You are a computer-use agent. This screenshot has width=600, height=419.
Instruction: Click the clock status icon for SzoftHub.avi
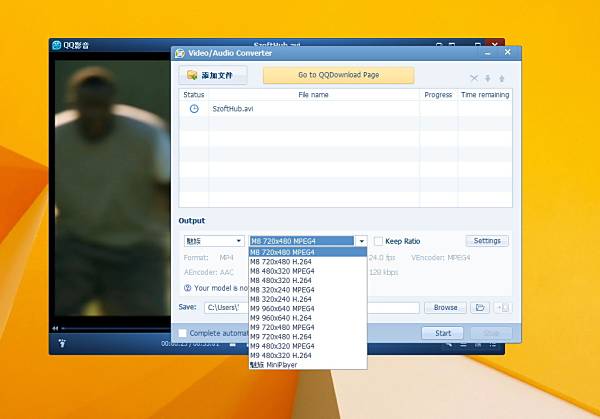tap(194, 109)
